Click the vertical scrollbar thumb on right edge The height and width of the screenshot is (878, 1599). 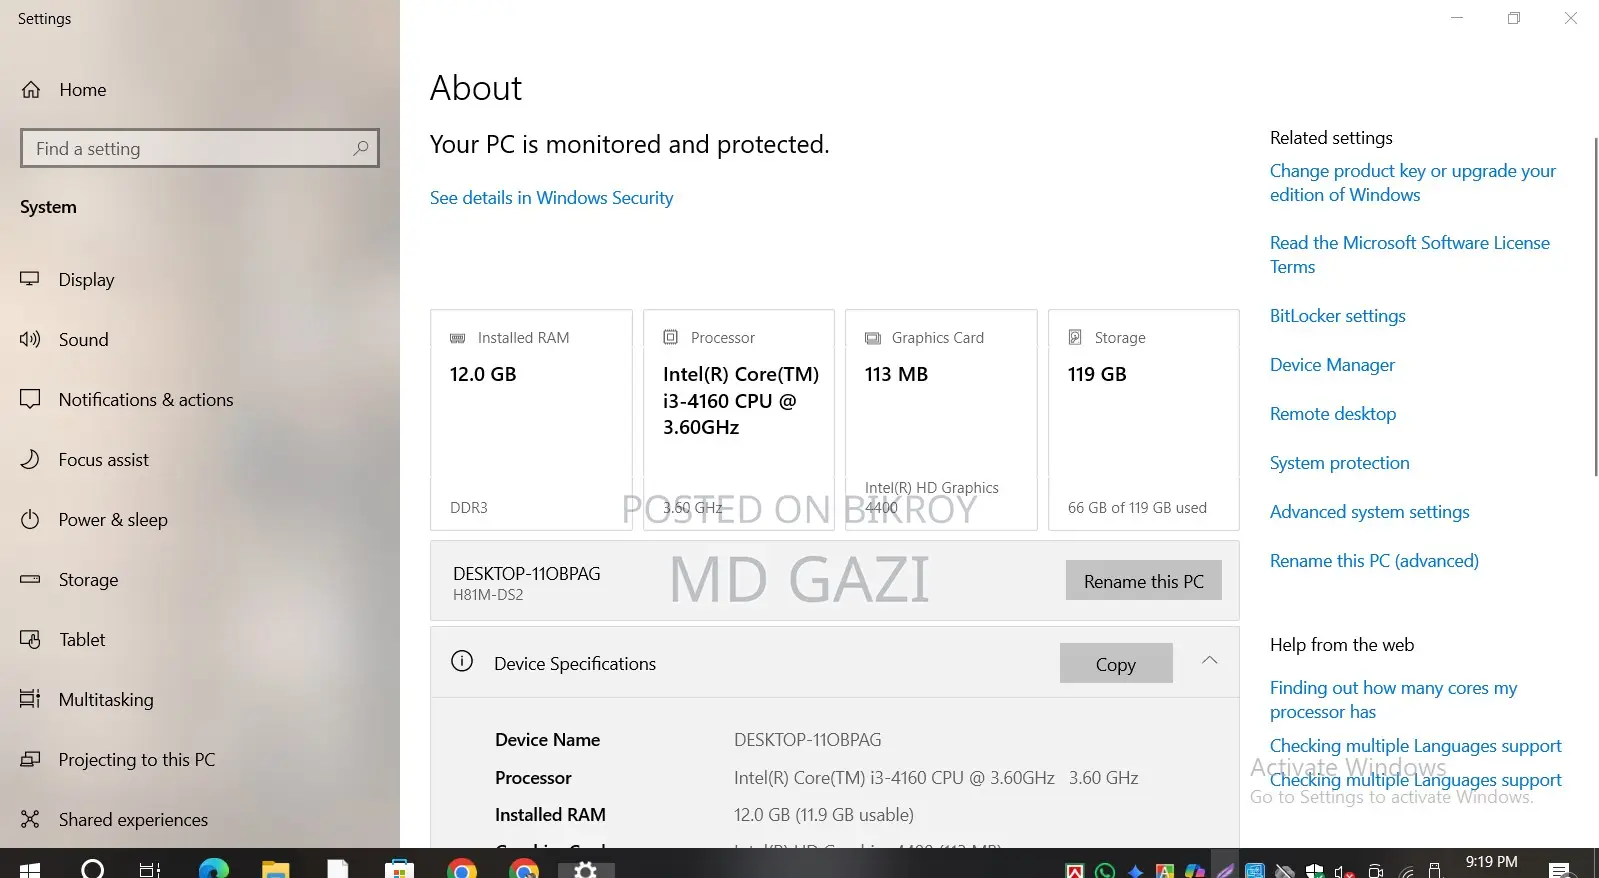tap(1595, 307)
